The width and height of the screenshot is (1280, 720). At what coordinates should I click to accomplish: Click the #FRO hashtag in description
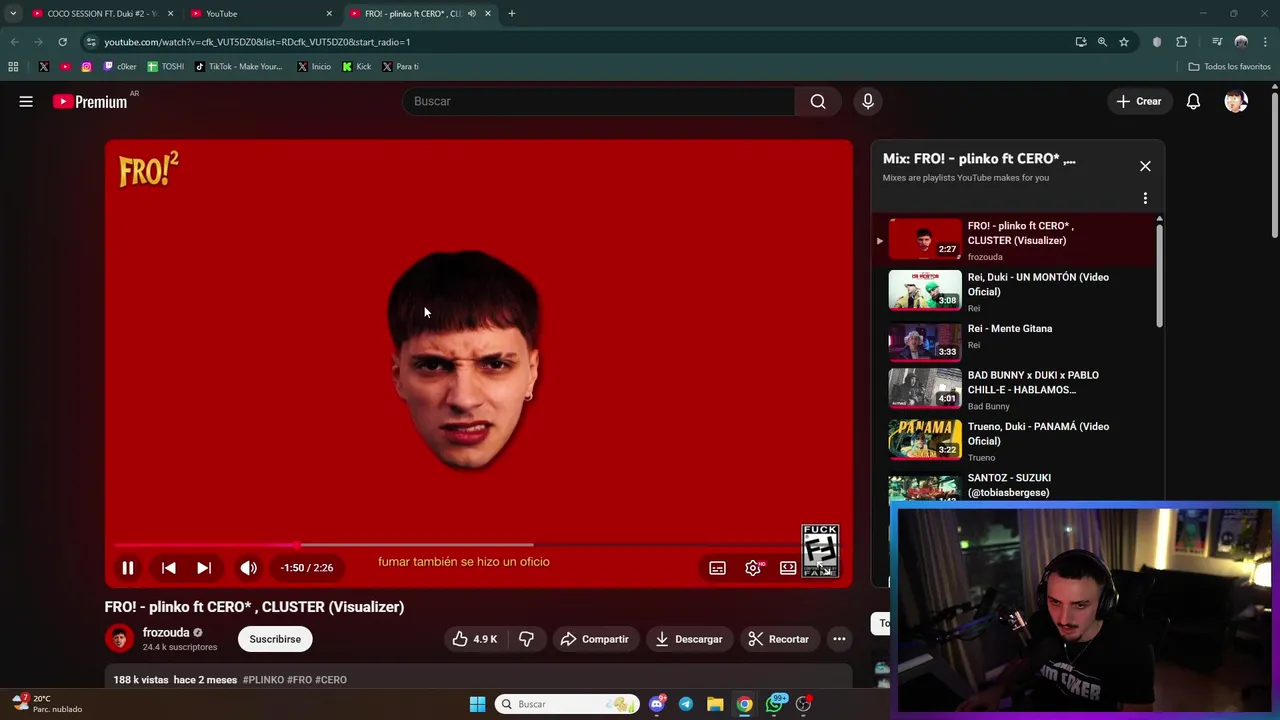(x=300, y=680)
